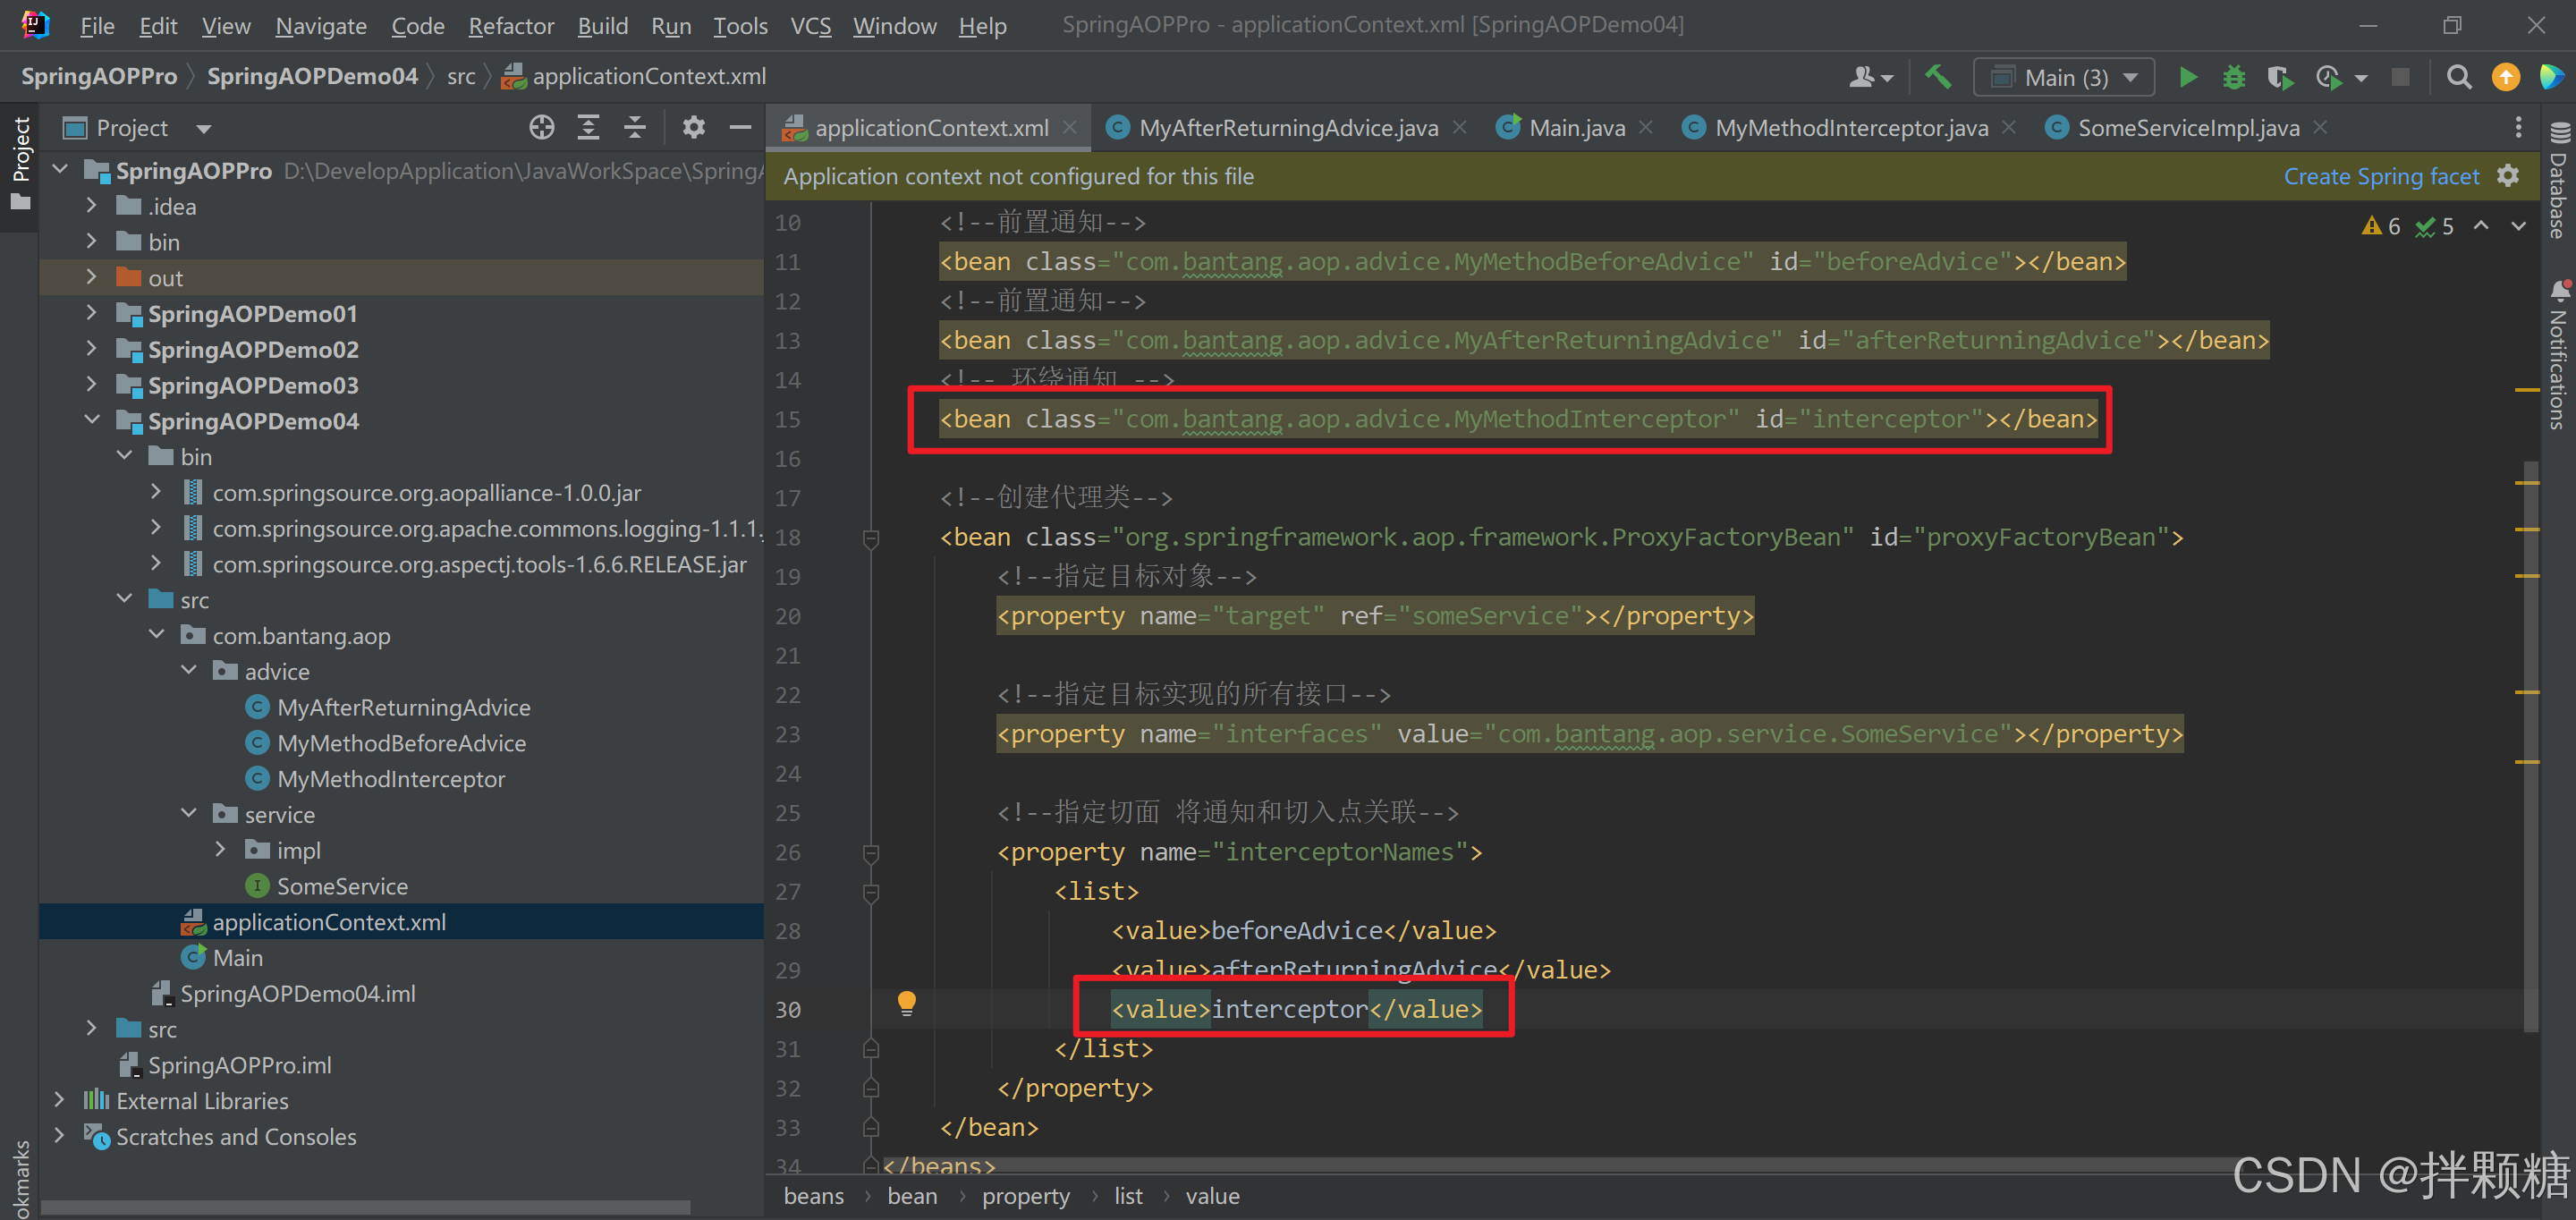Select the property breadcrumb at bottom
This screenshot has width=2576, height=1220.
pyautogui.click(x=1025, y=1196)
